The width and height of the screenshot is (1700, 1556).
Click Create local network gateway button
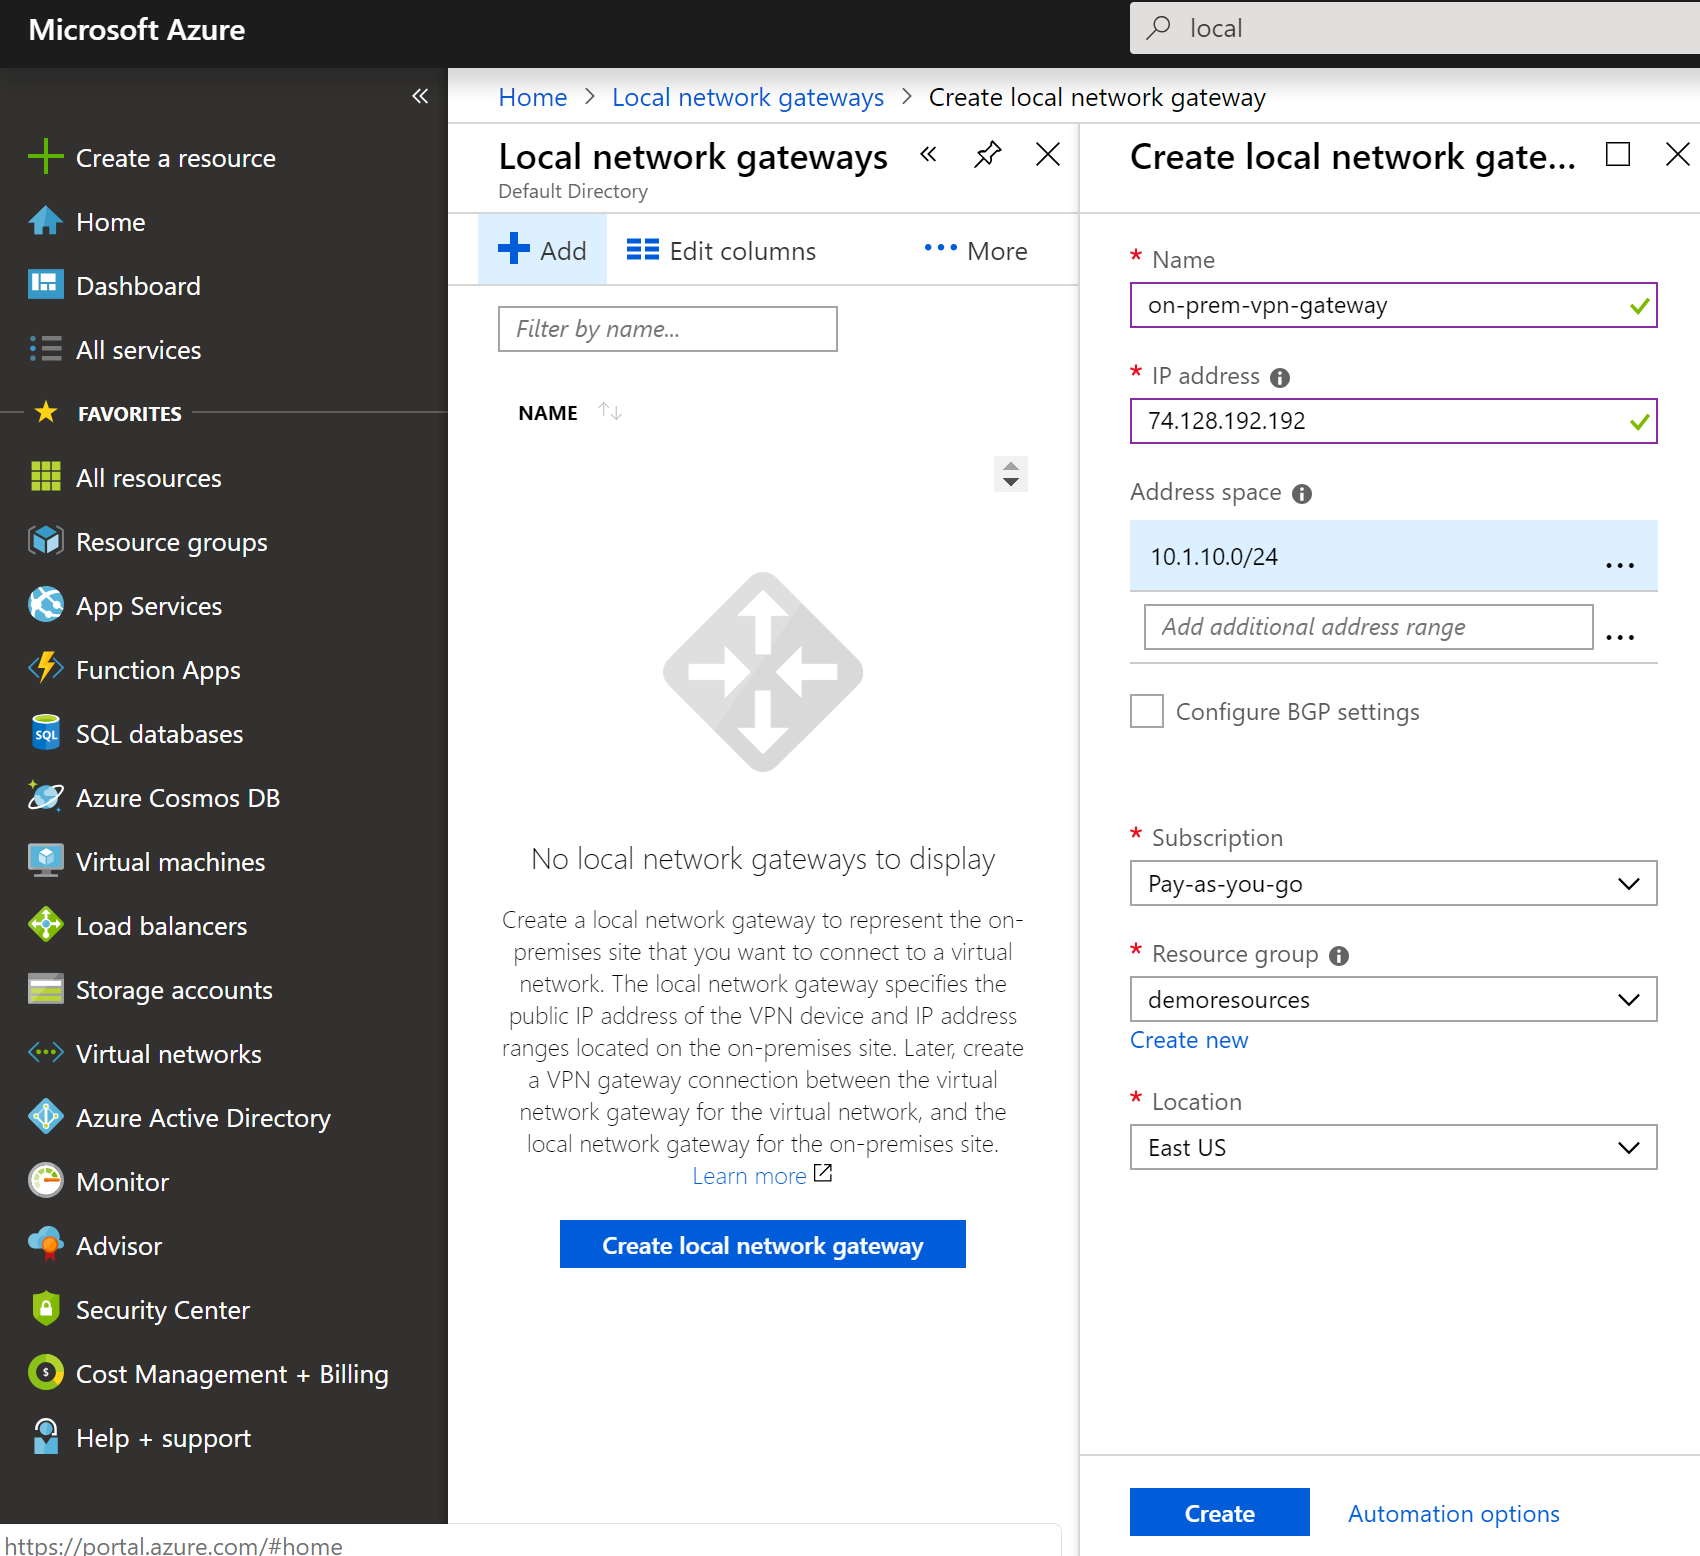[762, 1244]
